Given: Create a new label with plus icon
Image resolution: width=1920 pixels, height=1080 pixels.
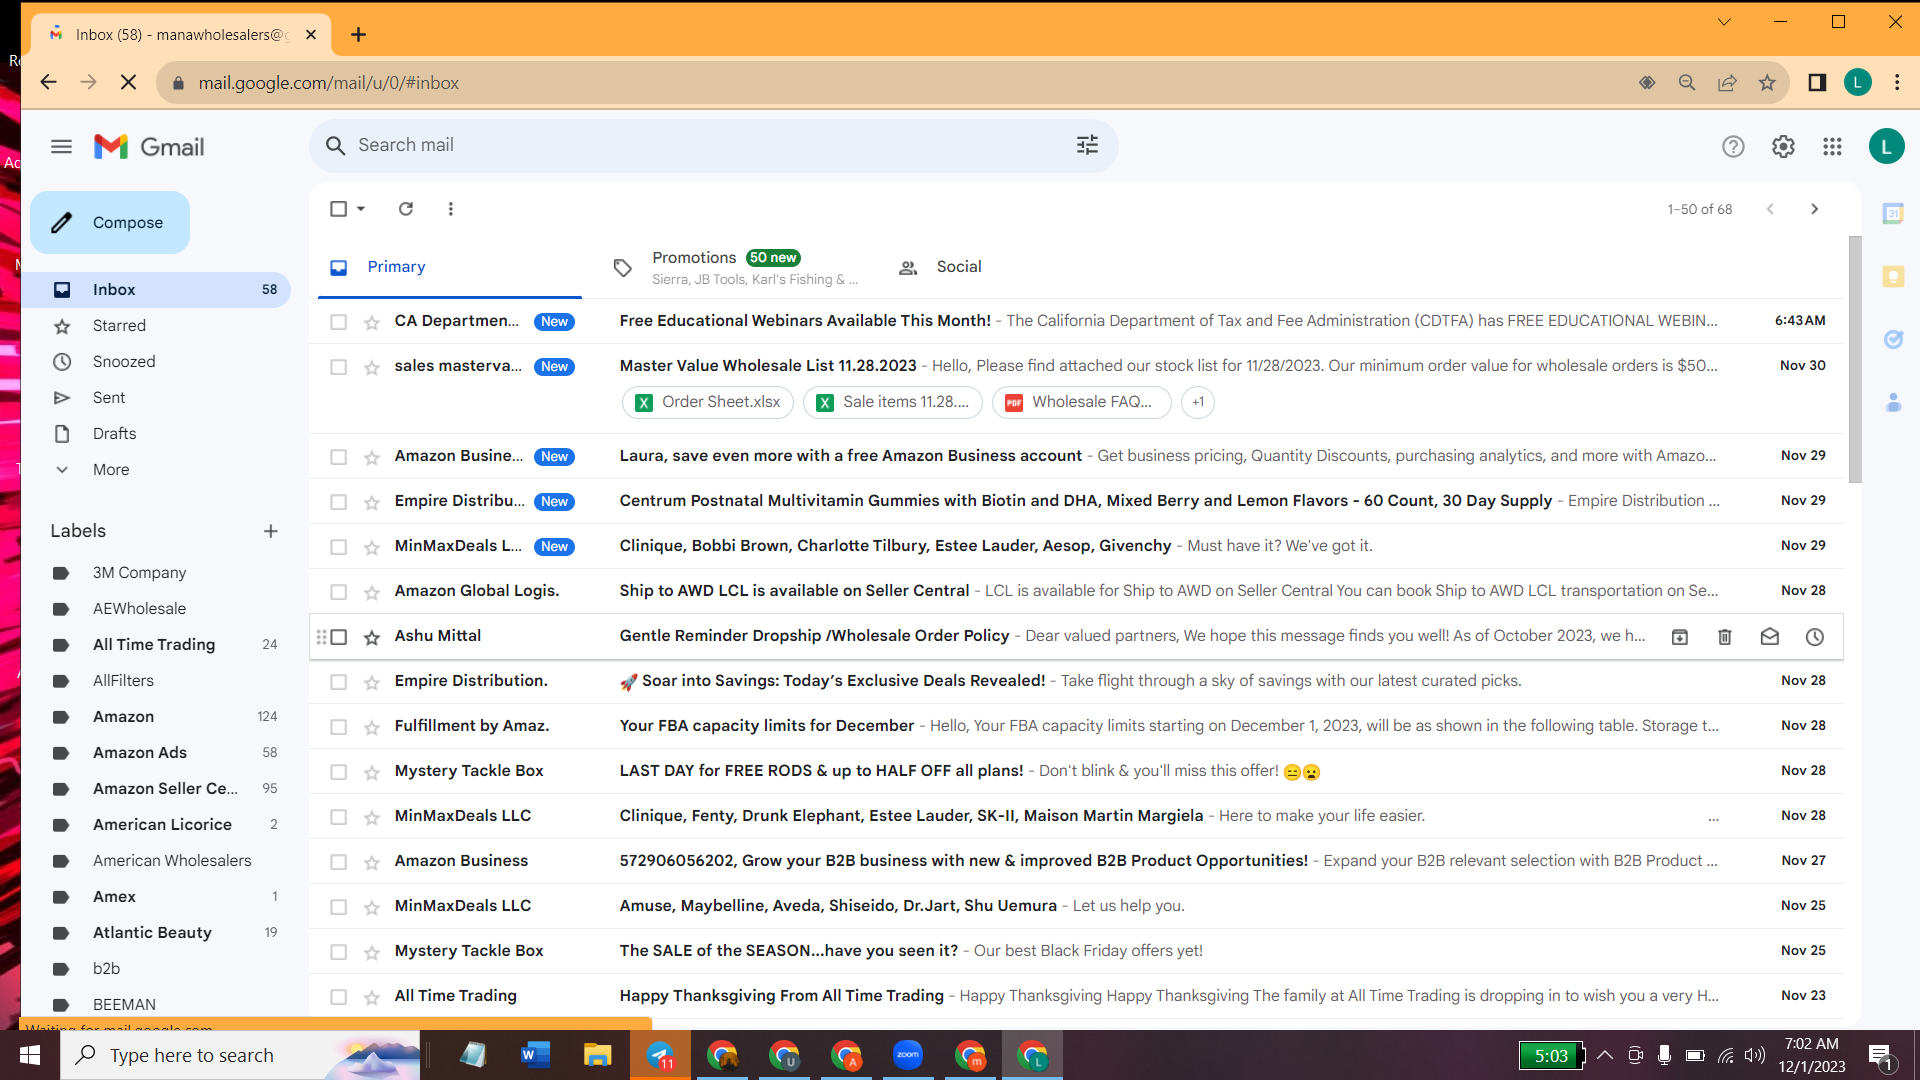Looking at the screenshot, I should coord(270,531).
